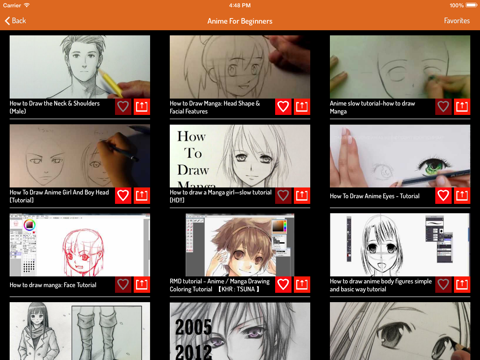Share the Anime Girl And Boy Head tutorial
The width and height of the screenshot is (480, 360).
[142, 196]
